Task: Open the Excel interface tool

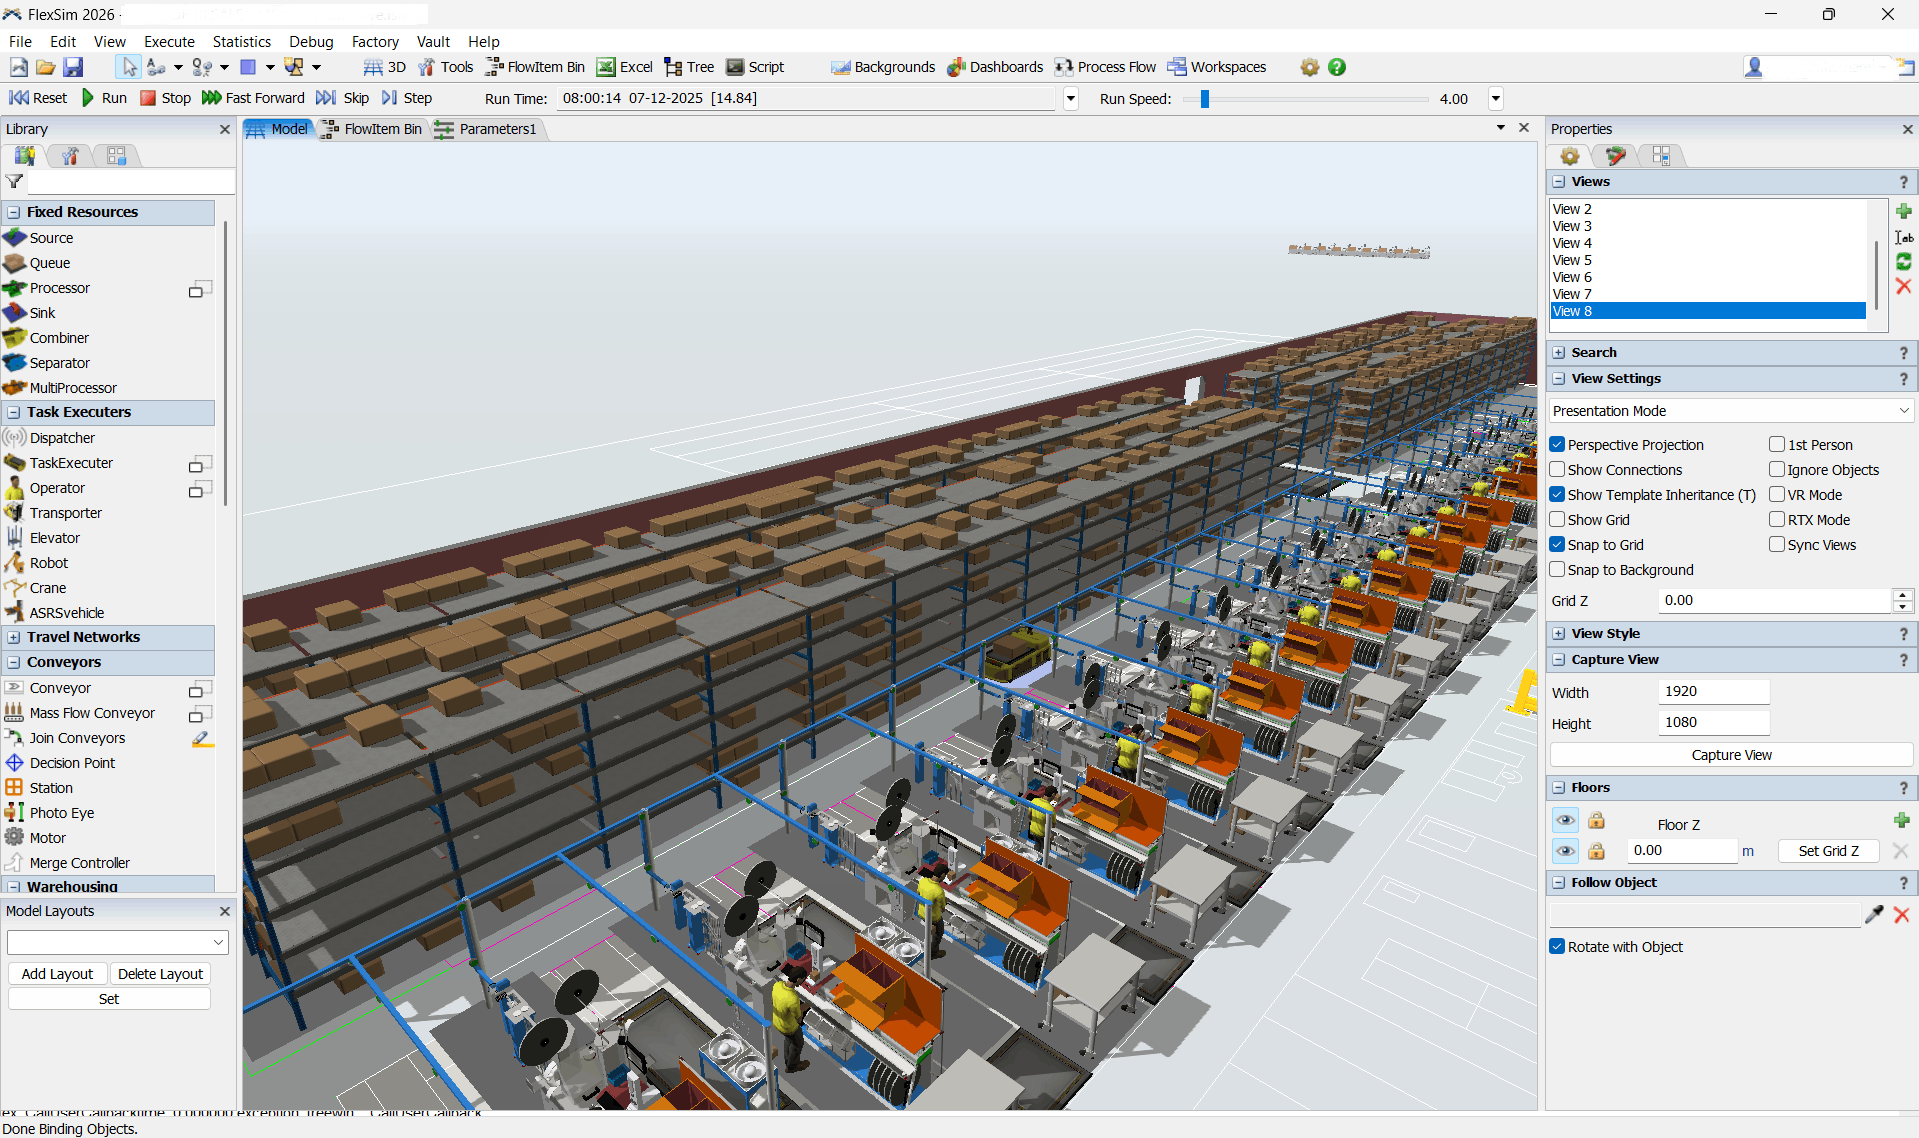Action: pyautogui.click(x=606, y=67)
